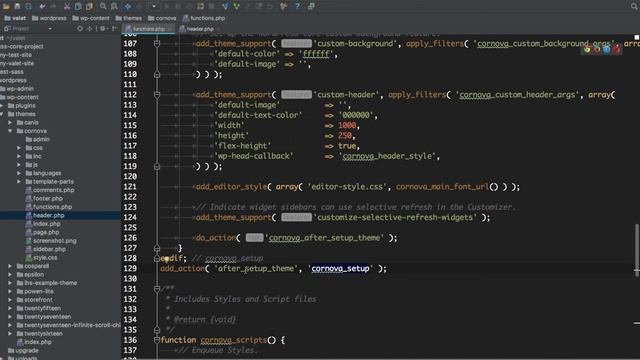Image resolution: width=640 pixels, height=360 pixels.
Task: Switch to the functions.php editor tab
Action: pos(149,29)
